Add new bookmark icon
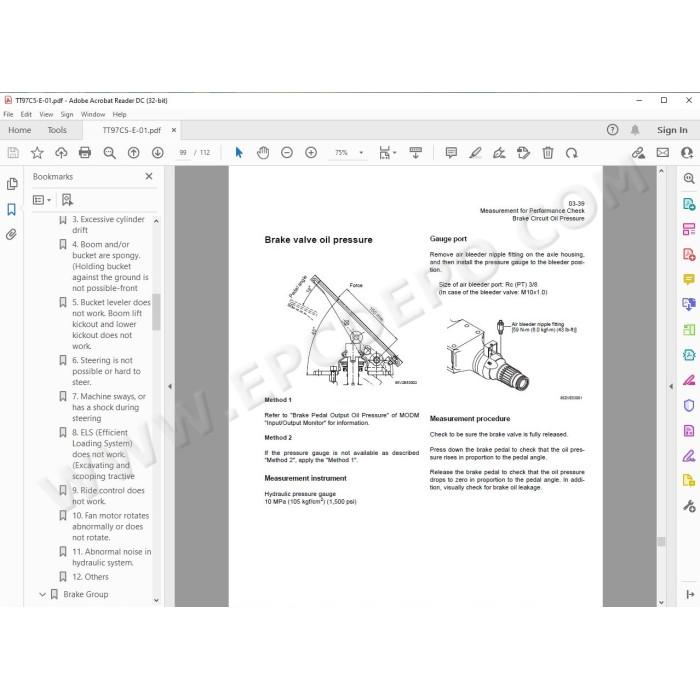The image size is (700, 700). point(67,200)
